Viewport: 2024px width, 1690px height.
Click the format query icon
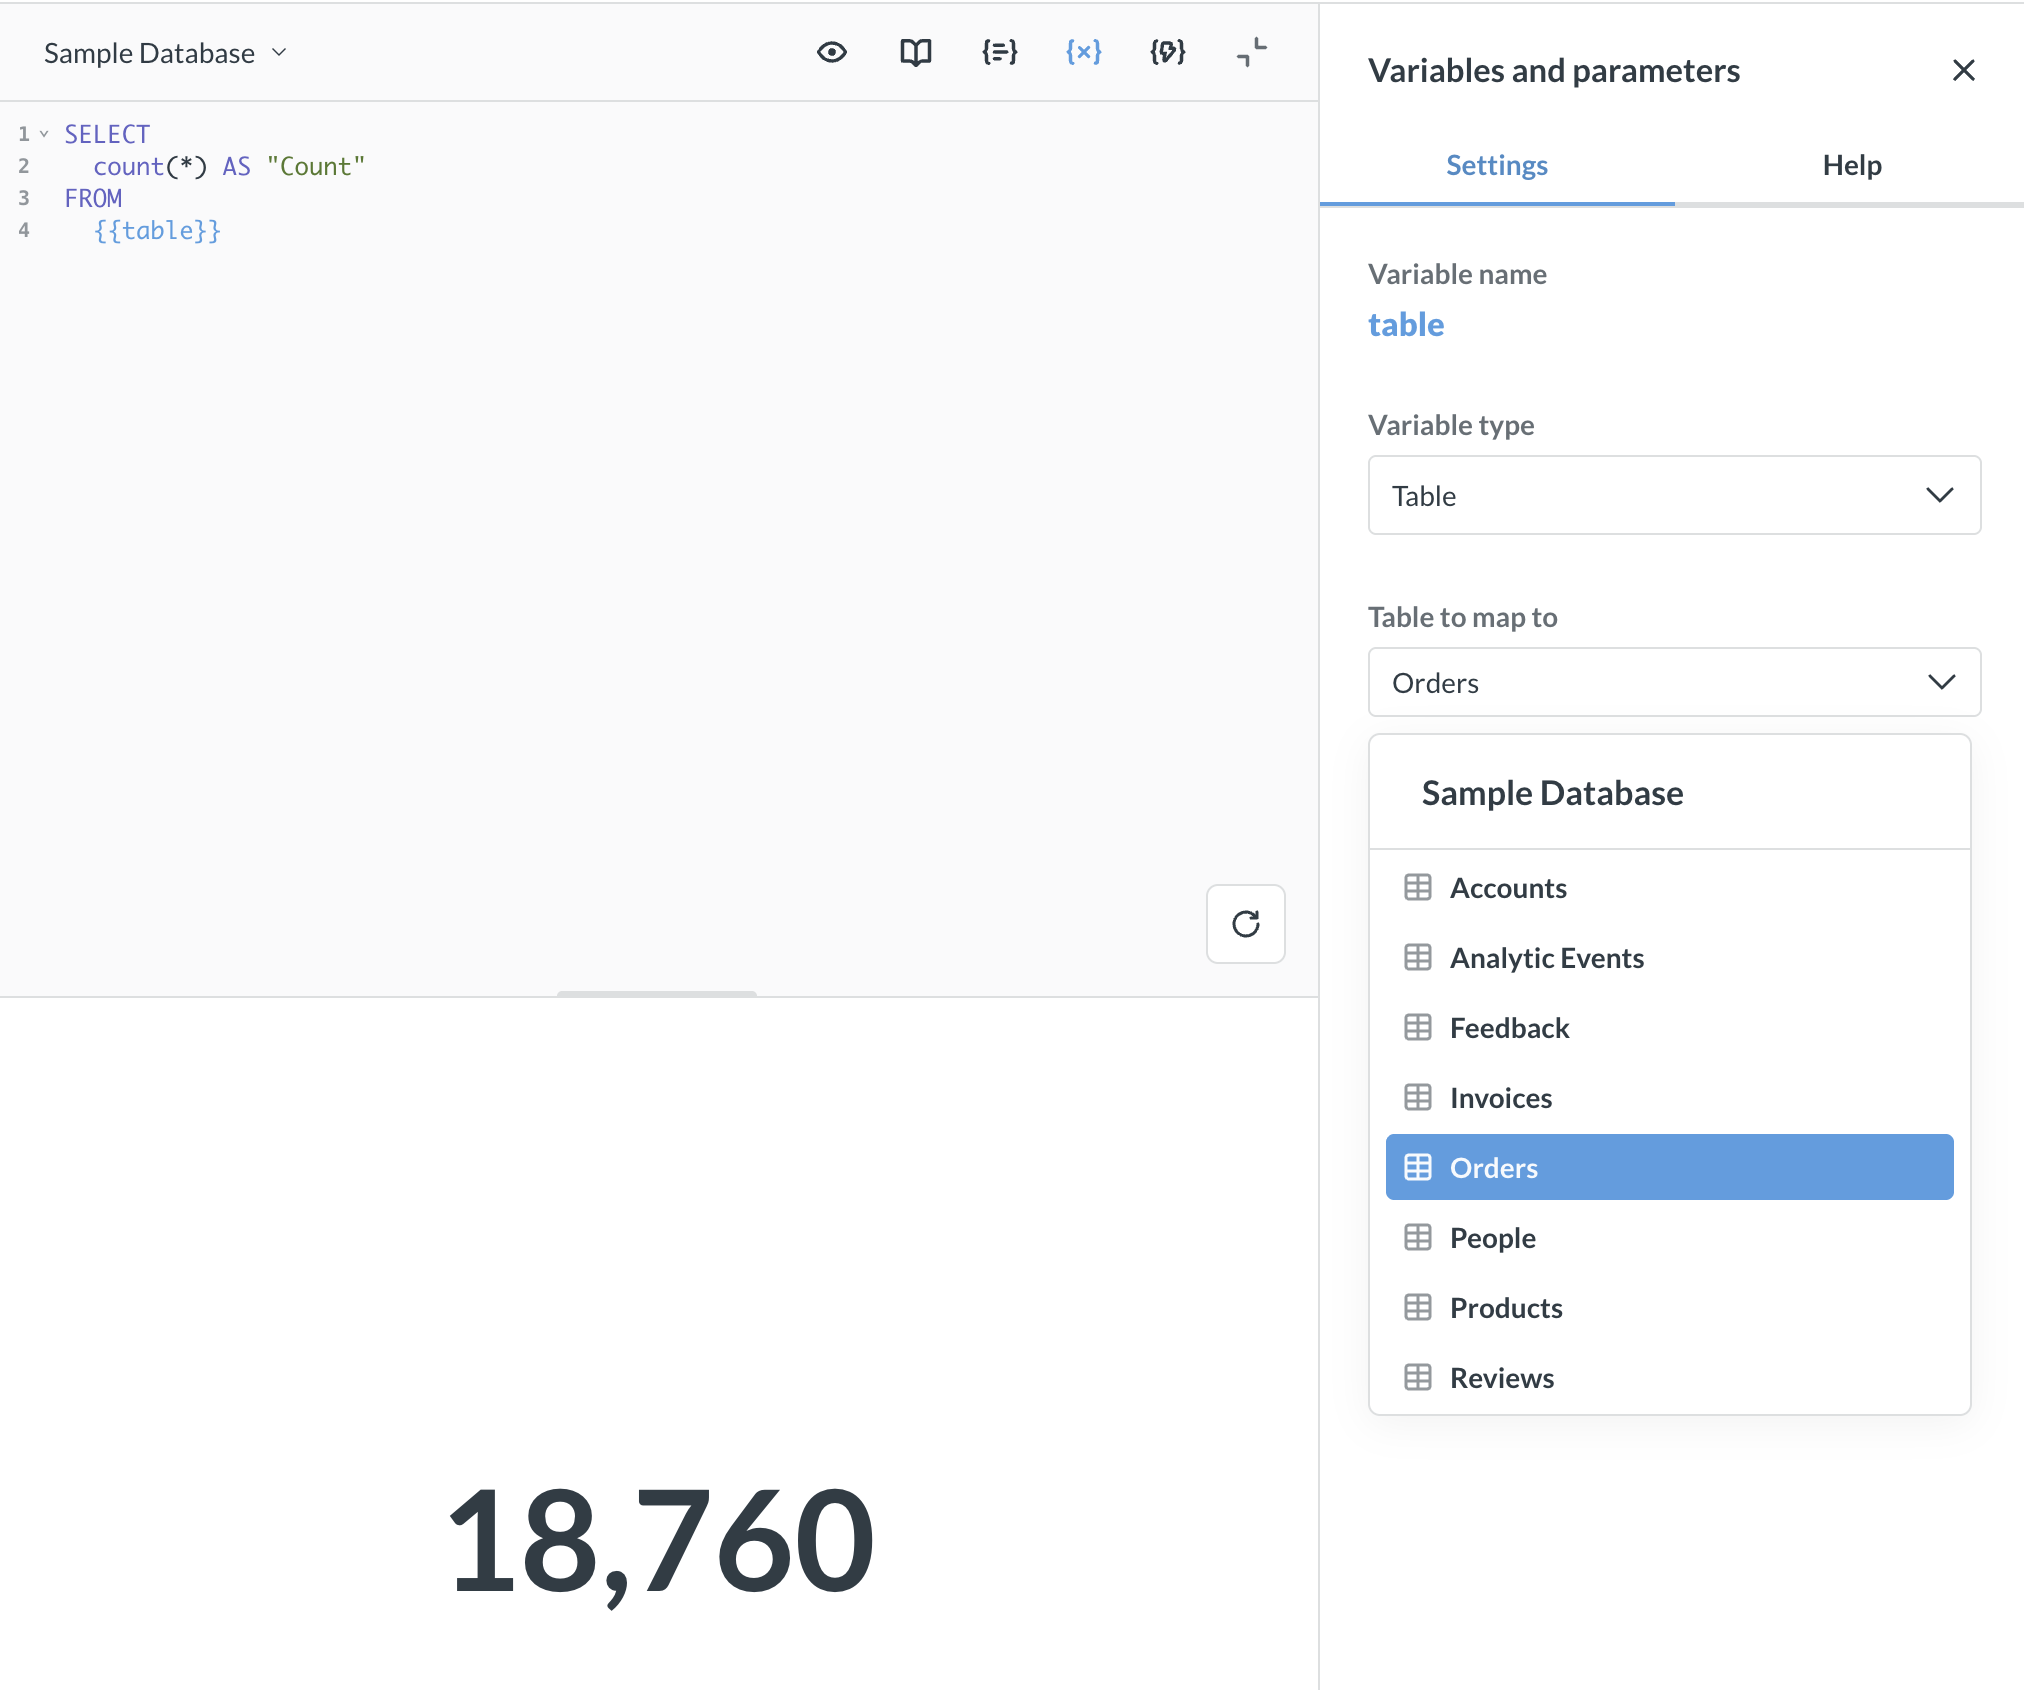(999, 52)
